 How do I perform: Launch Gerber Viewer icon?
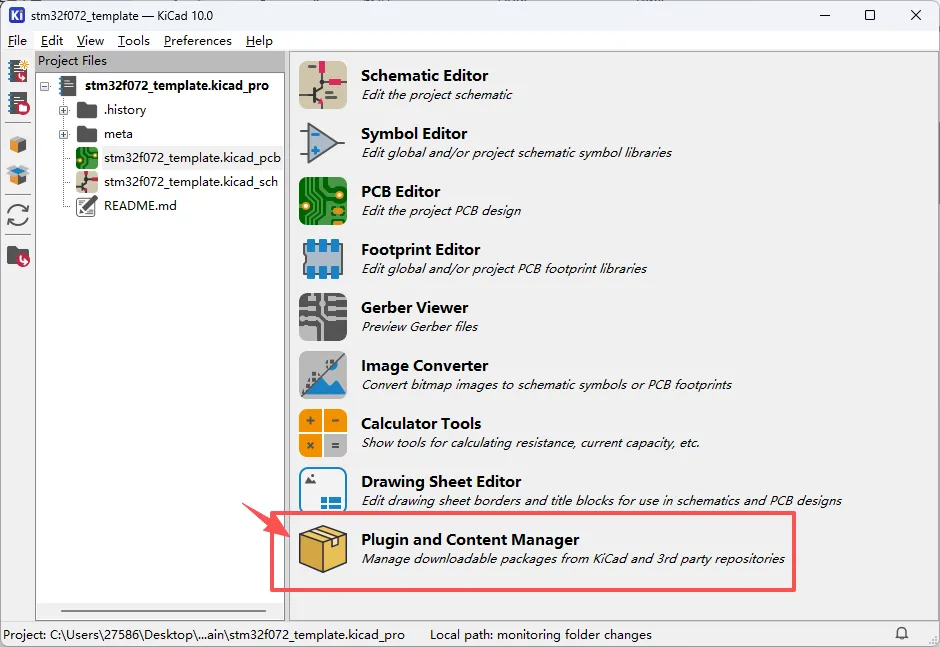pyautogui.click(x=323, y=317)
